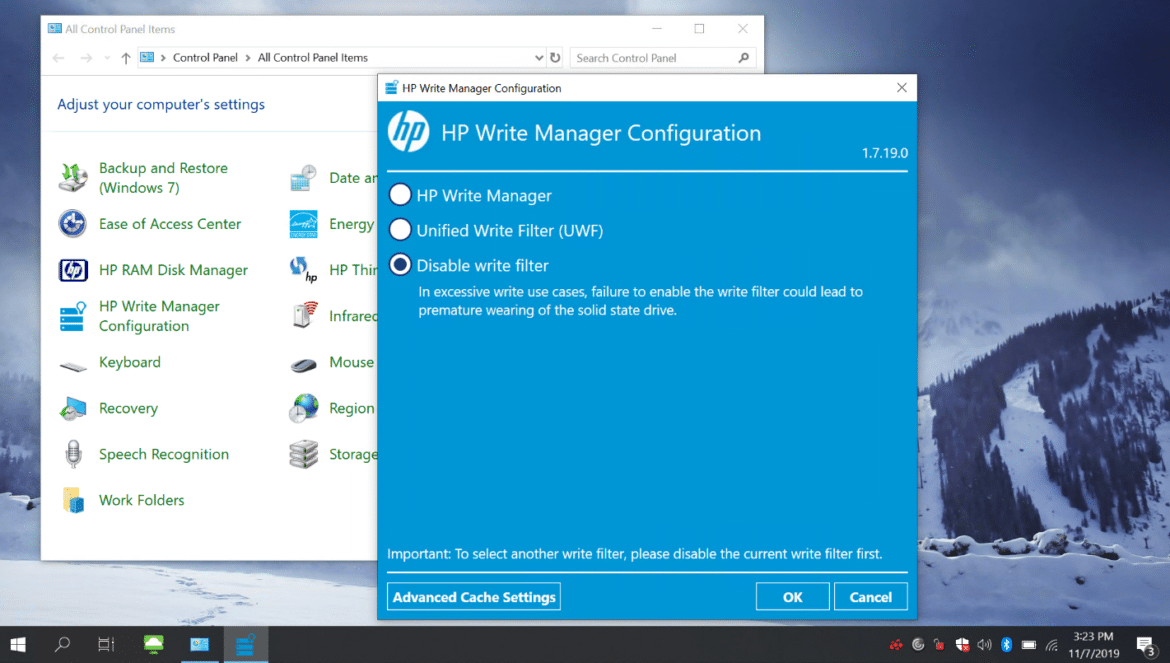Go up one level in Control Panel
Screen dimensions: 1170x663
pyautogui.click(x=125, y=57)
